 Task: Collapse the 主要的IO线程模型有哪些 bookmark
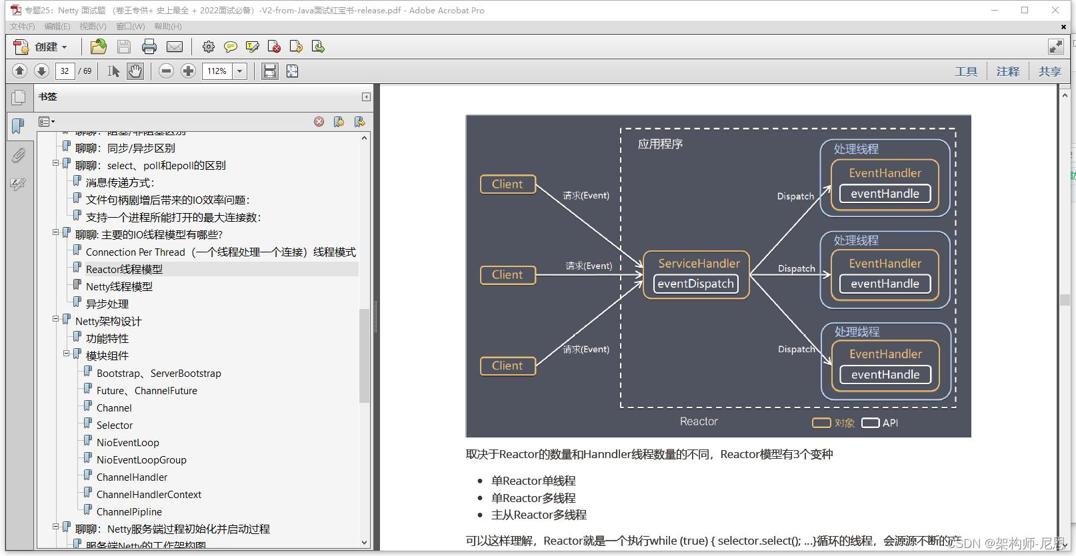click(x=56, y=233)
